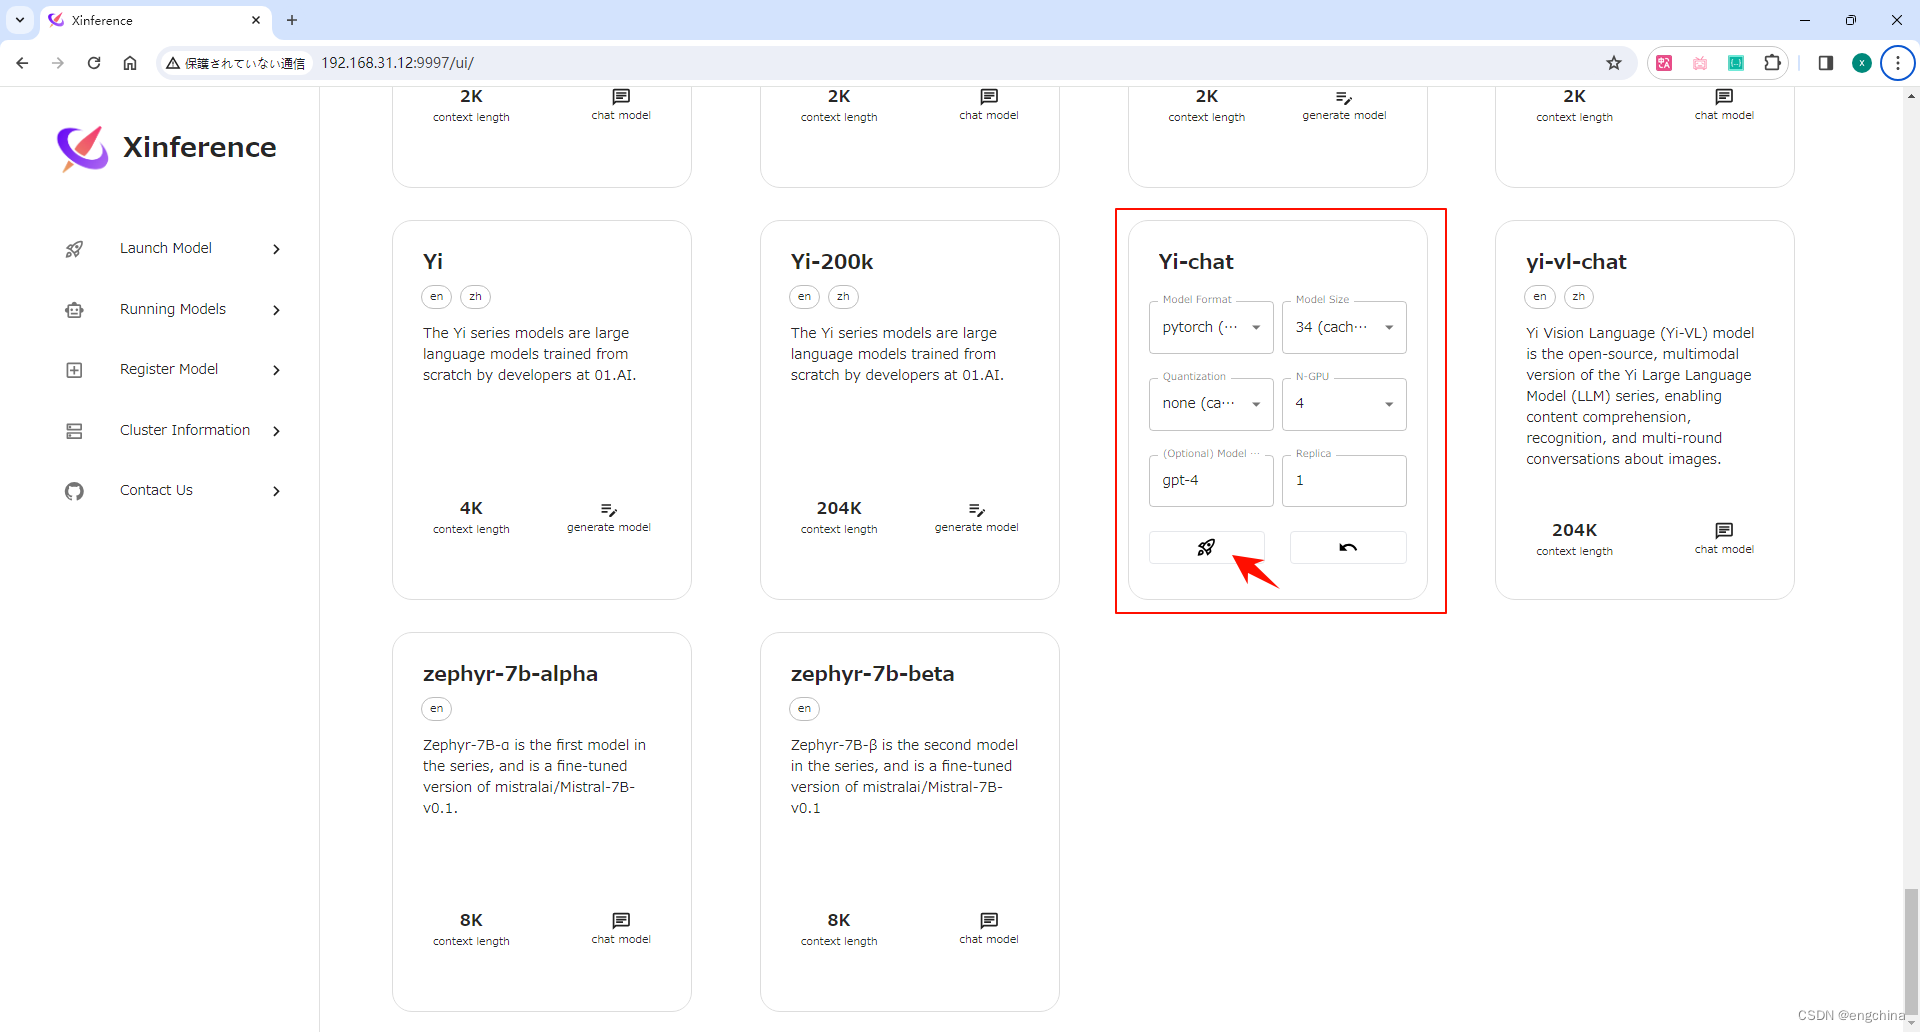The width and height of the screenshot is (1920, 1032).
Task: Click the plus-box icon beside Register Model
Action: coord(74,370)
